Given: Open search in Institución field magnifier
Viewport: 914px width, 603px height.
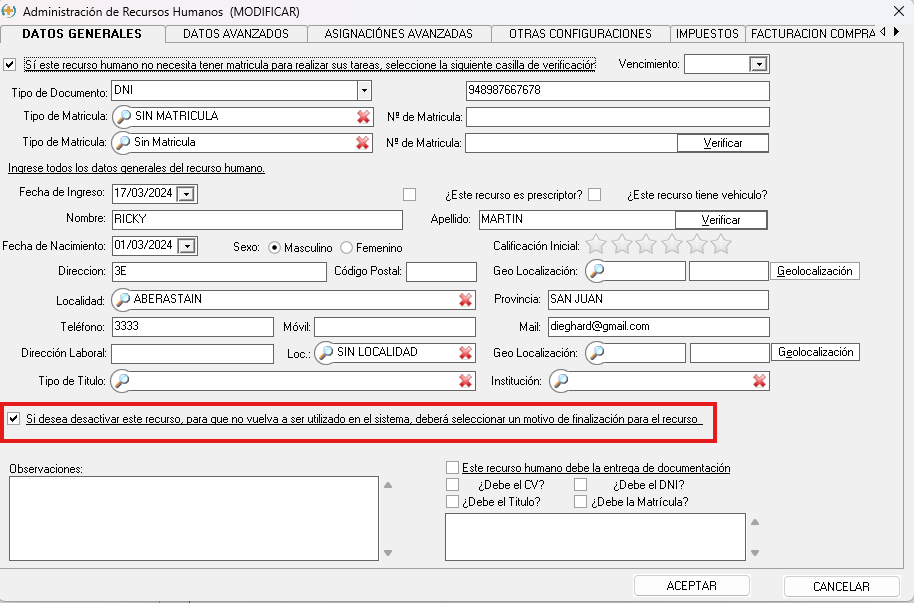Looking at the screenshot, I should 561,381.
